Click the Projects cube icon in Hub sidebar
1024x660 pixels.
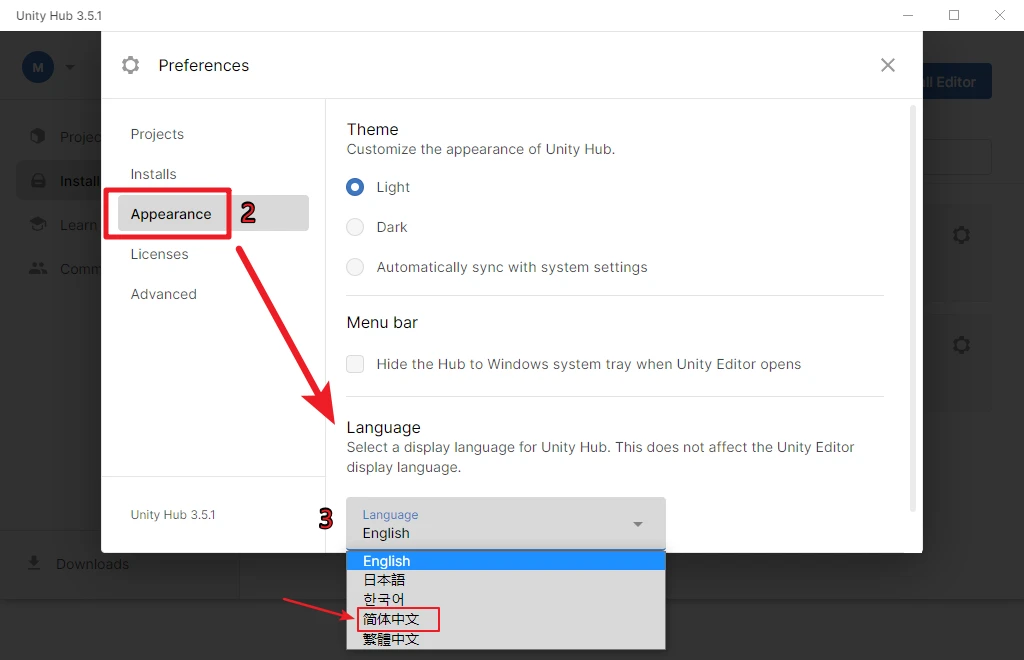click(x=38, y=136)
